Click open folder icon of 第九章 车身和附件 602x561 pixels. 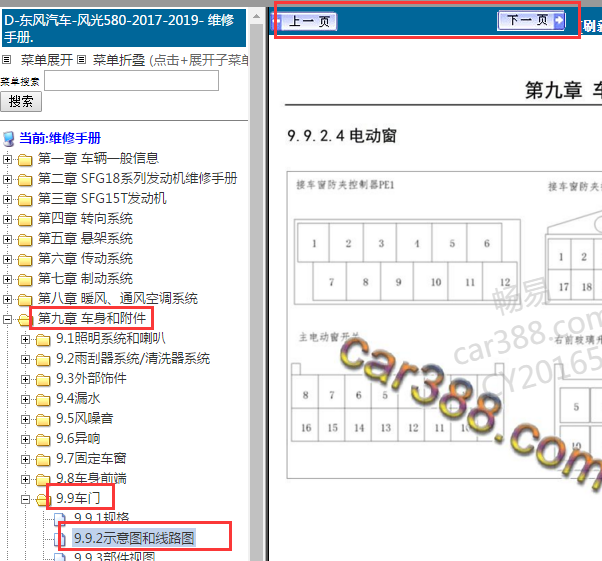[x=24, y=319]
